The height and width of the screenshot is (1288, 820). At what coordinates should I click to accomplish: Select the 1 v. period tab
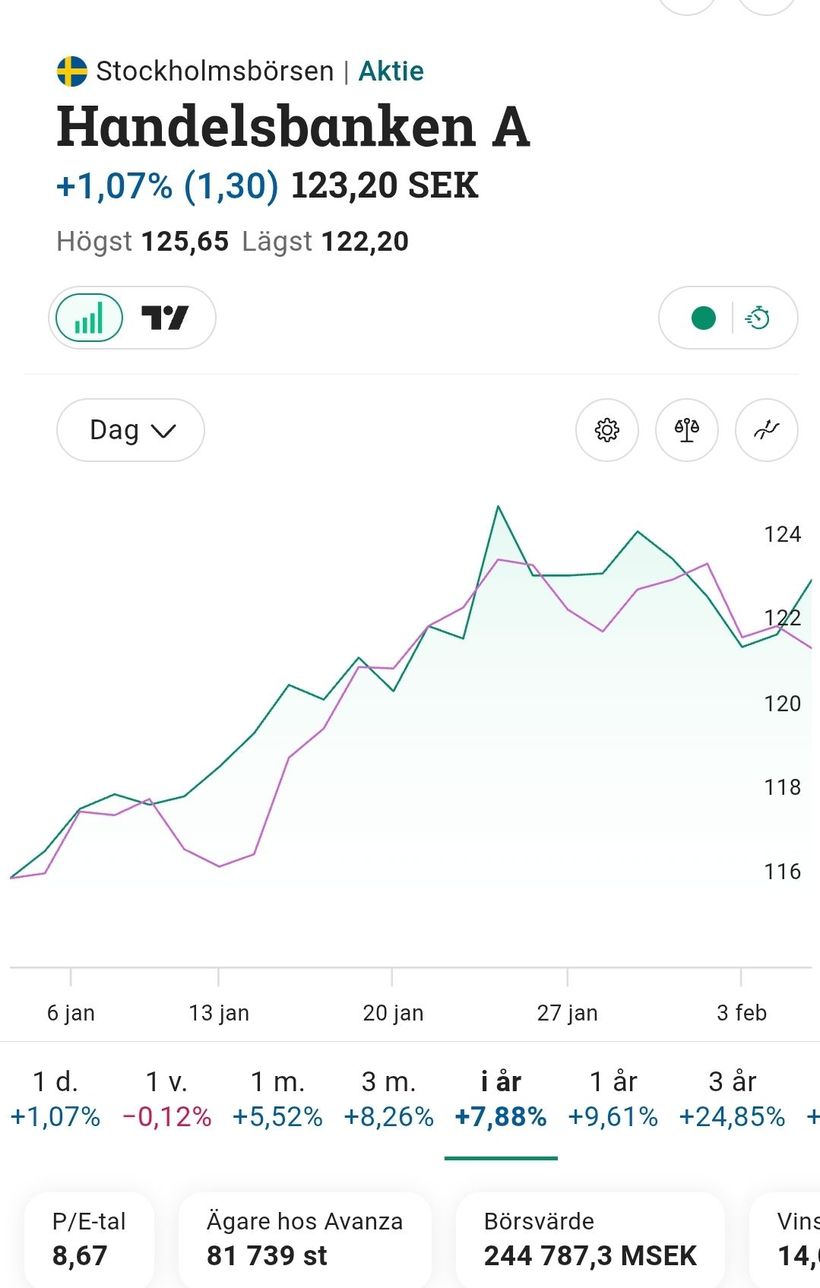point(167,1098)
